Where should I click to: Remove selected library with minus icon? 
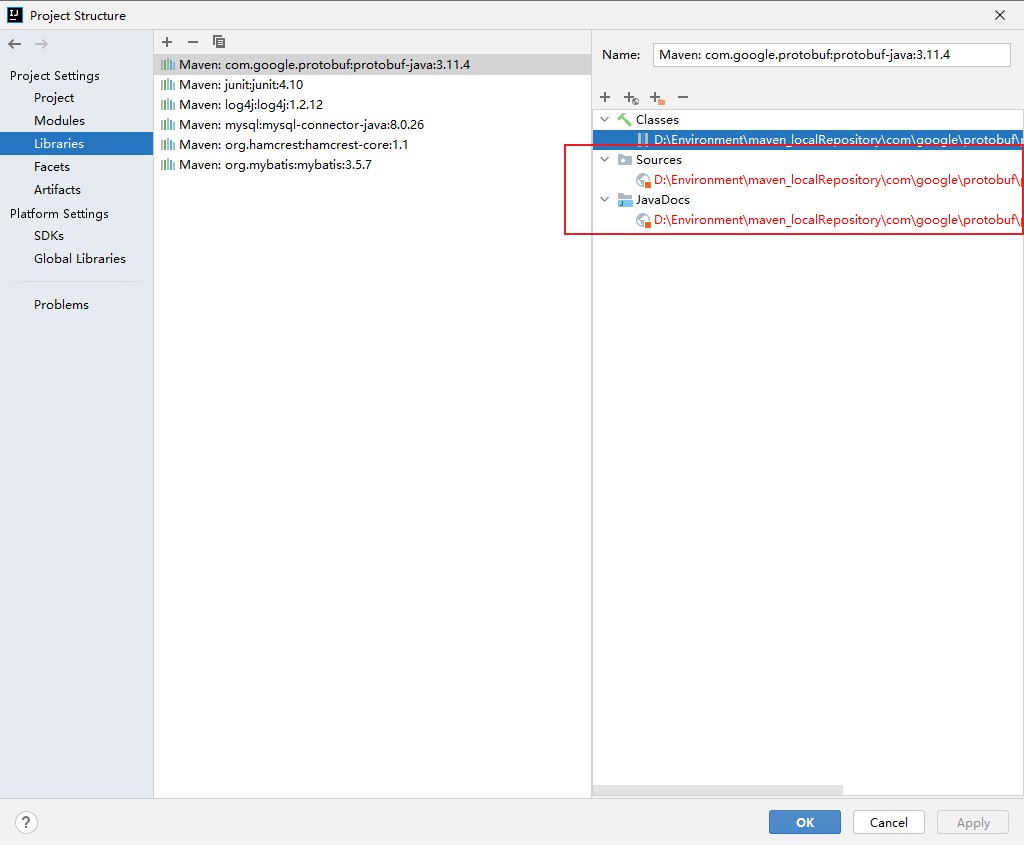pyautogui.click(x=193, y=42)
